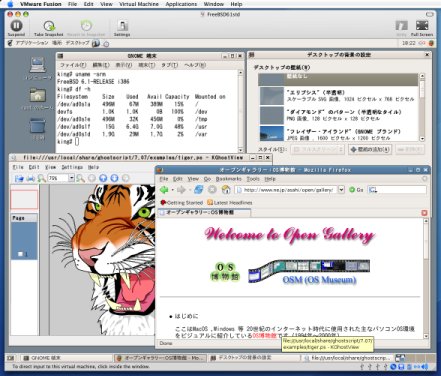Screen dimensions: 441x376
Task: Open KGhostView zoom percentage dropdown
Action: pos(71,178)
